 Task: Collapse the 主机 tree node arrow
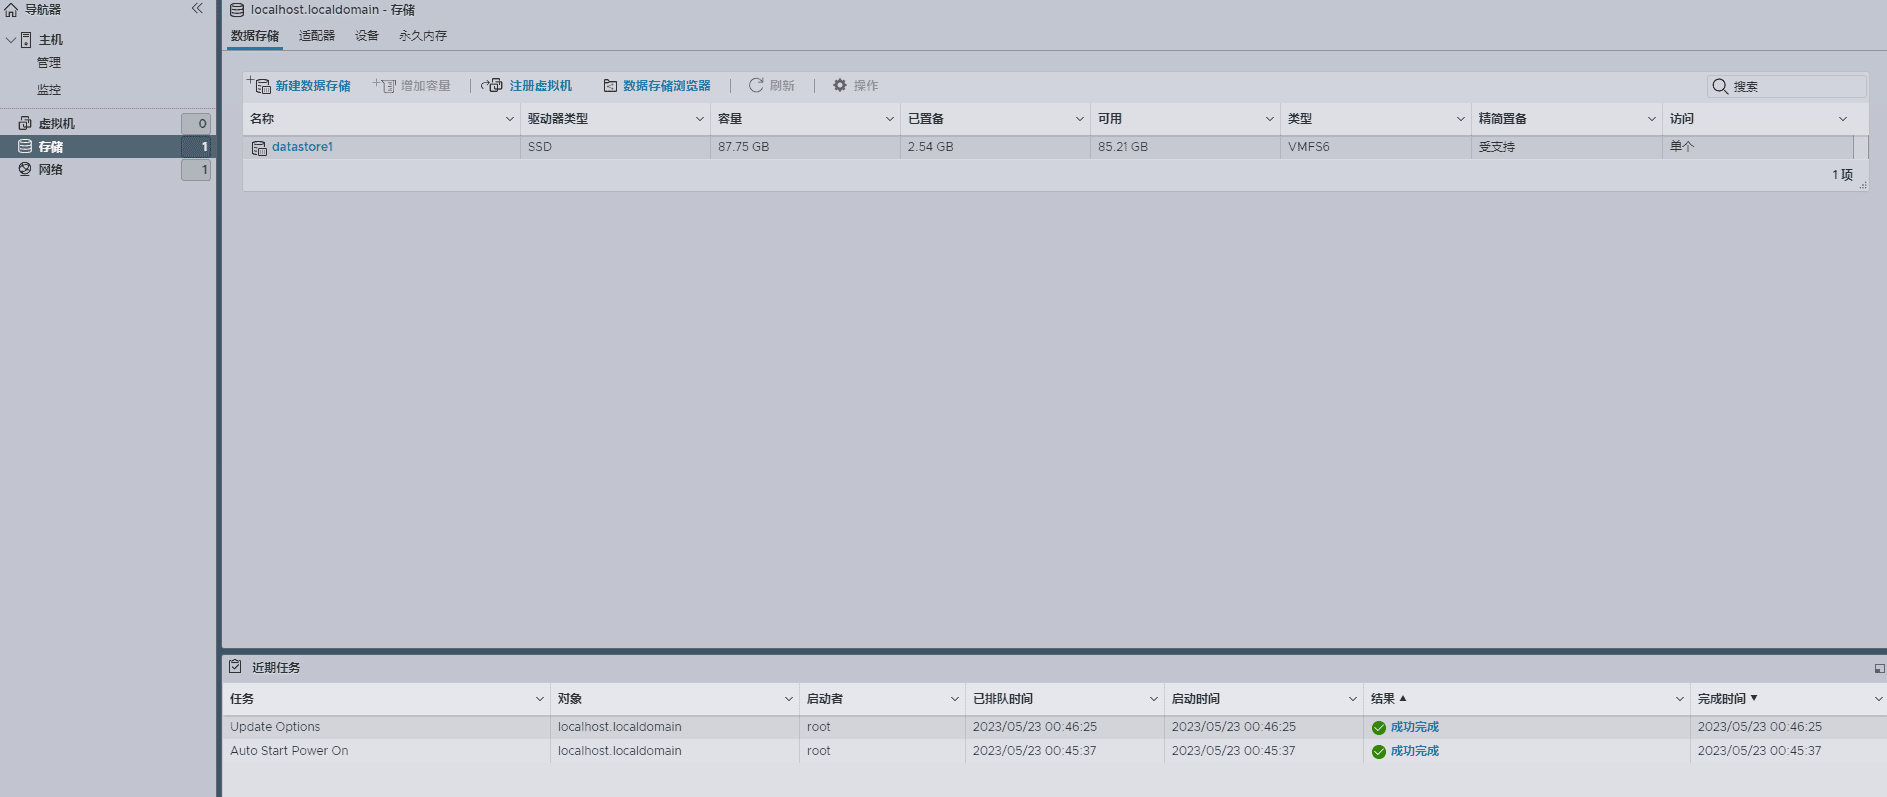click(11, 40)
